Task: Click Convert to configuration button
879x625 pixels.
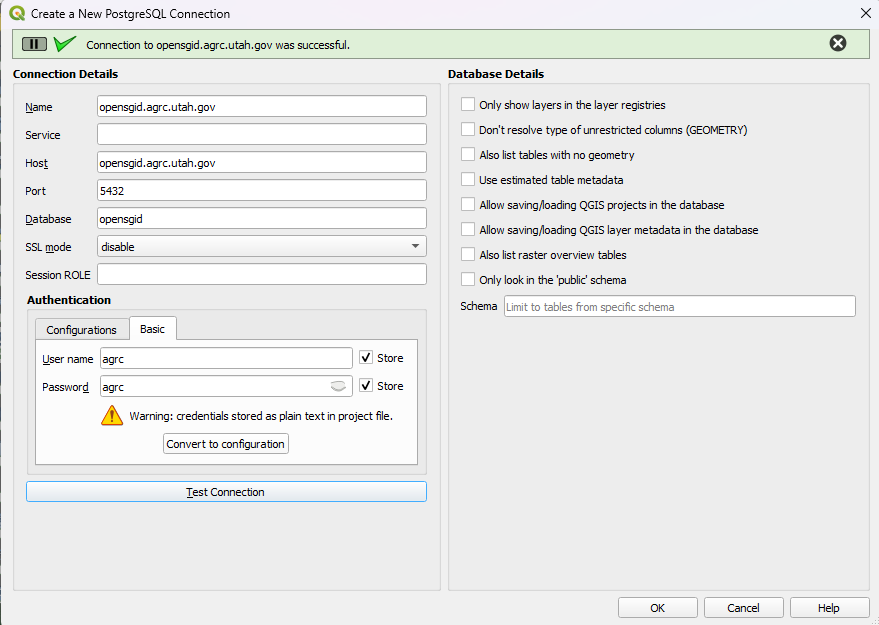Action: click(x=226, y=443)
